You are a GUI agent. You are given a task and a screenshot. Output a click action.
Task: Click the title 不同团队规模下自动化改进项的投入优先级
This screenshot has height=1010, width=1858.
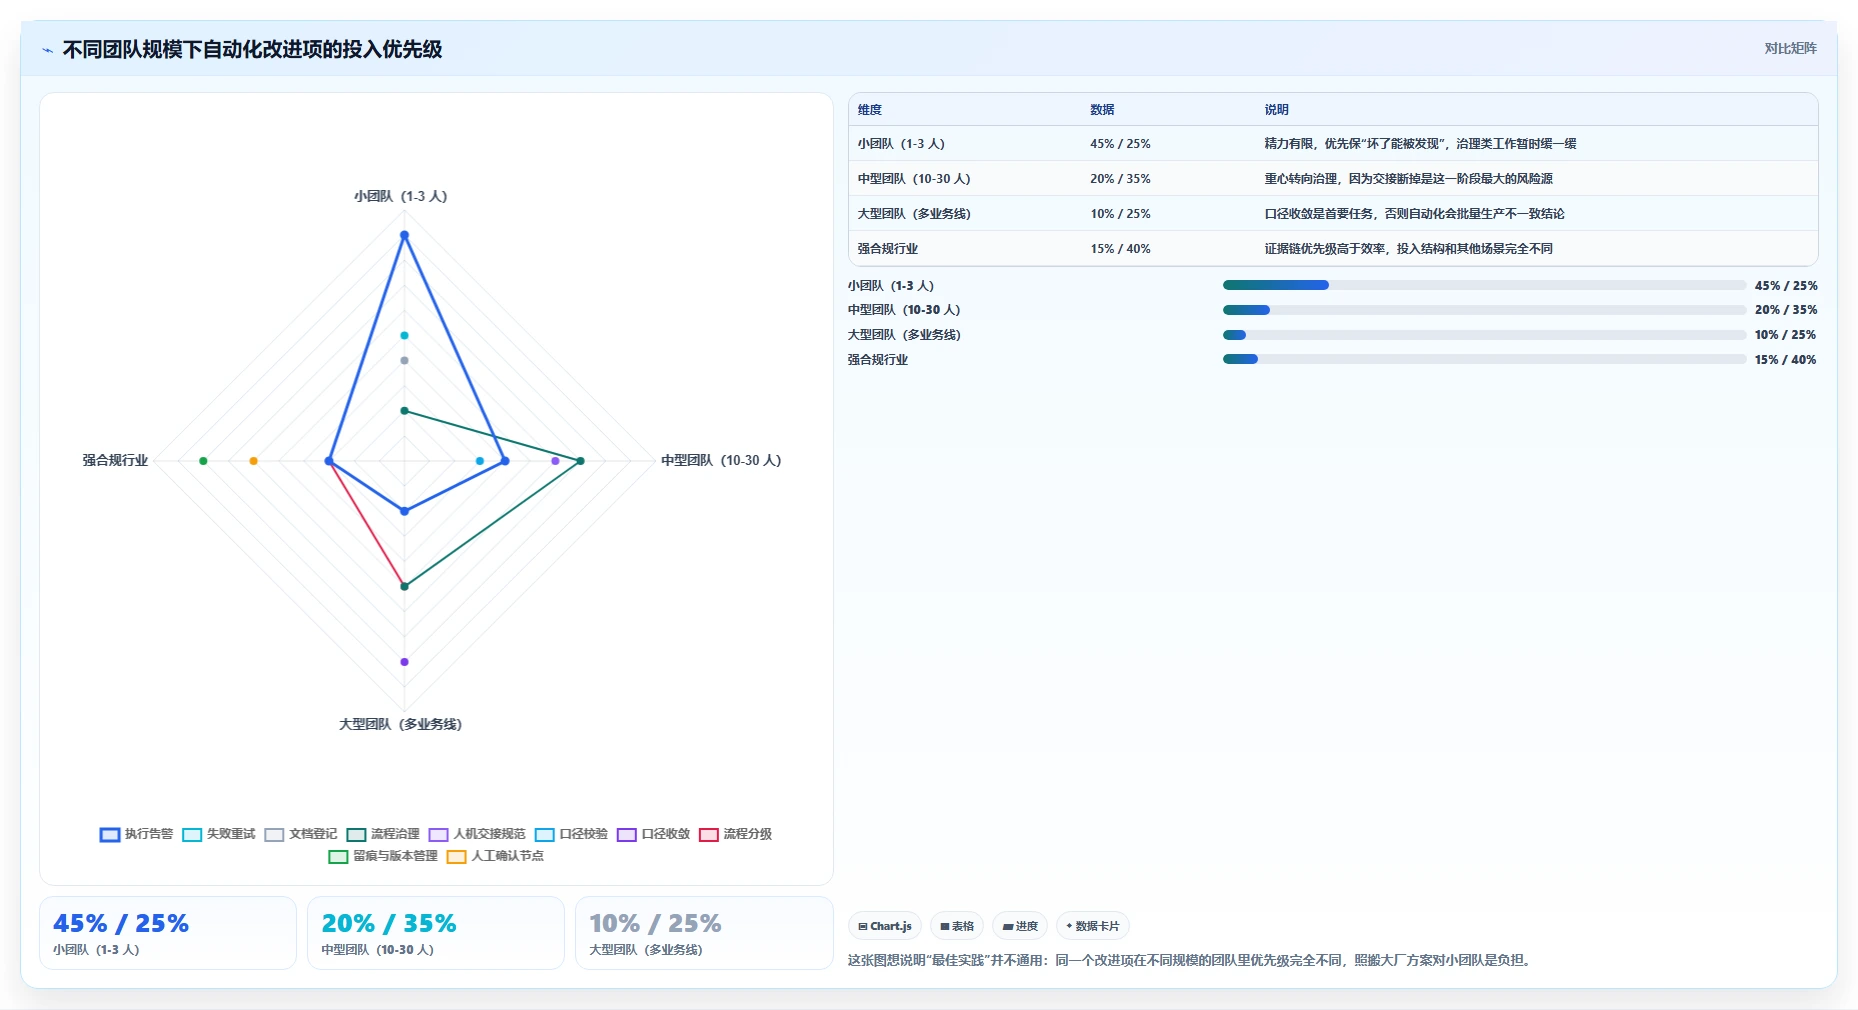[252, 49]
